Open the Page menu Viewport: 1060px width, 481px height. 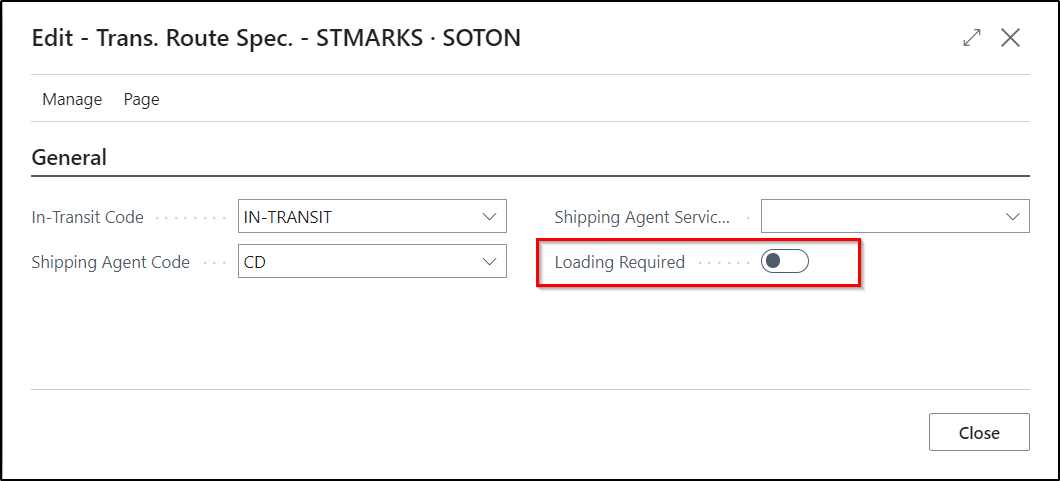pos(141,99)
